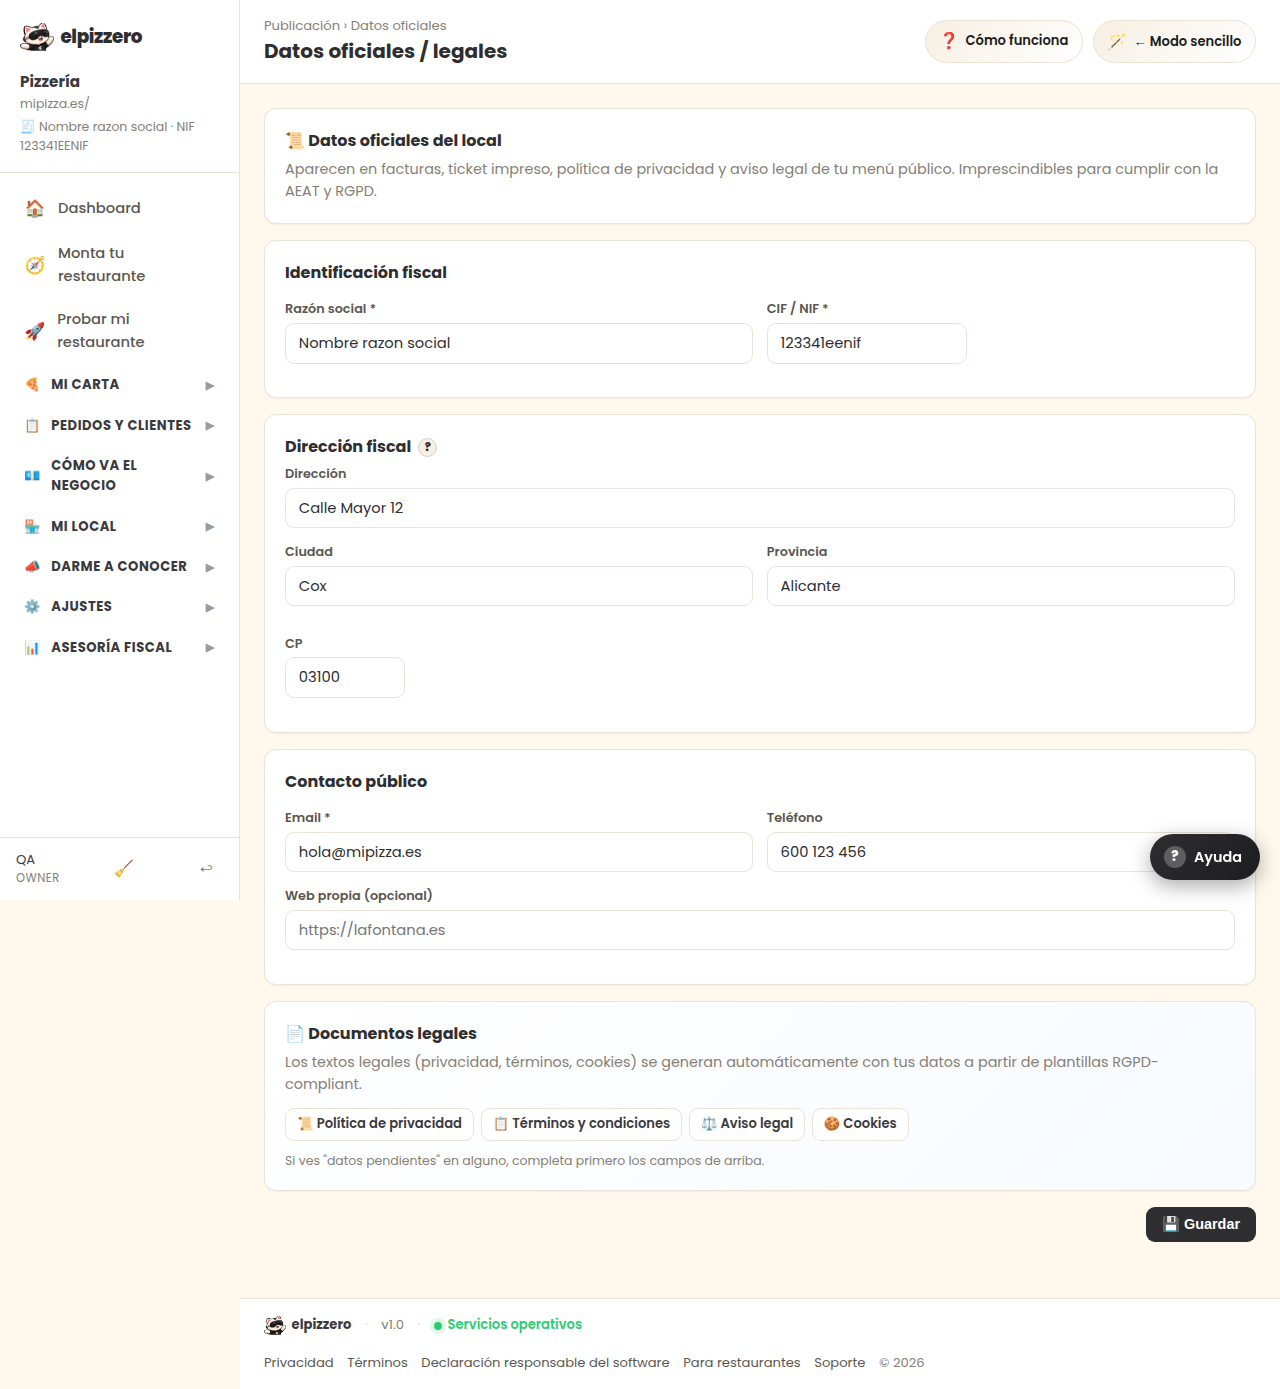Click the clipboard icon beside PEDIDOS Y CLIENTES
The height and width of the screenshot is (1389, 1280).
(x=32, y=425)
